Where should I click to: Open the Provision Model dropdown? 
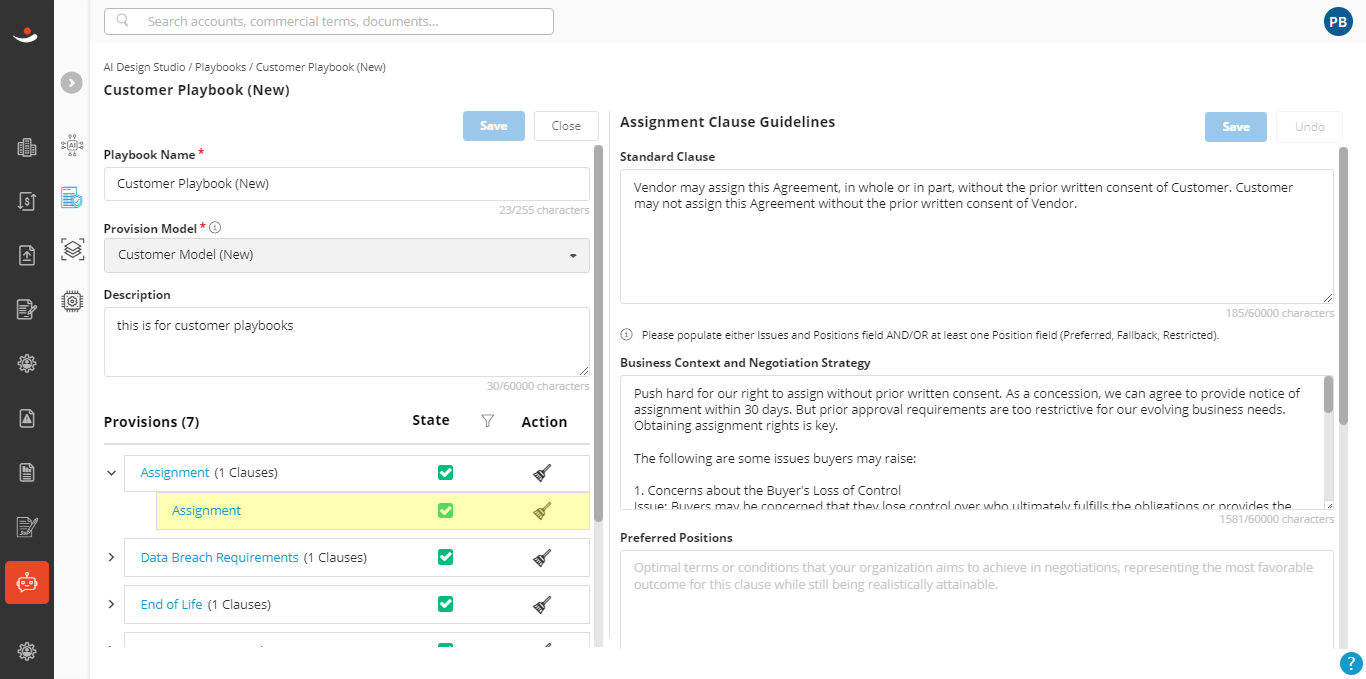tap(347, 255)
